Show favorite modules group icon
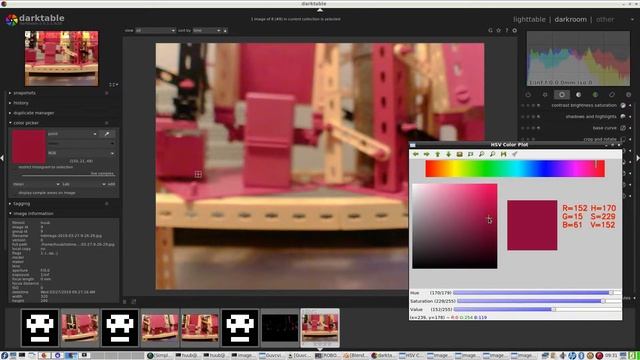This screenshot has width=640, height=360. tap(545, 95)
